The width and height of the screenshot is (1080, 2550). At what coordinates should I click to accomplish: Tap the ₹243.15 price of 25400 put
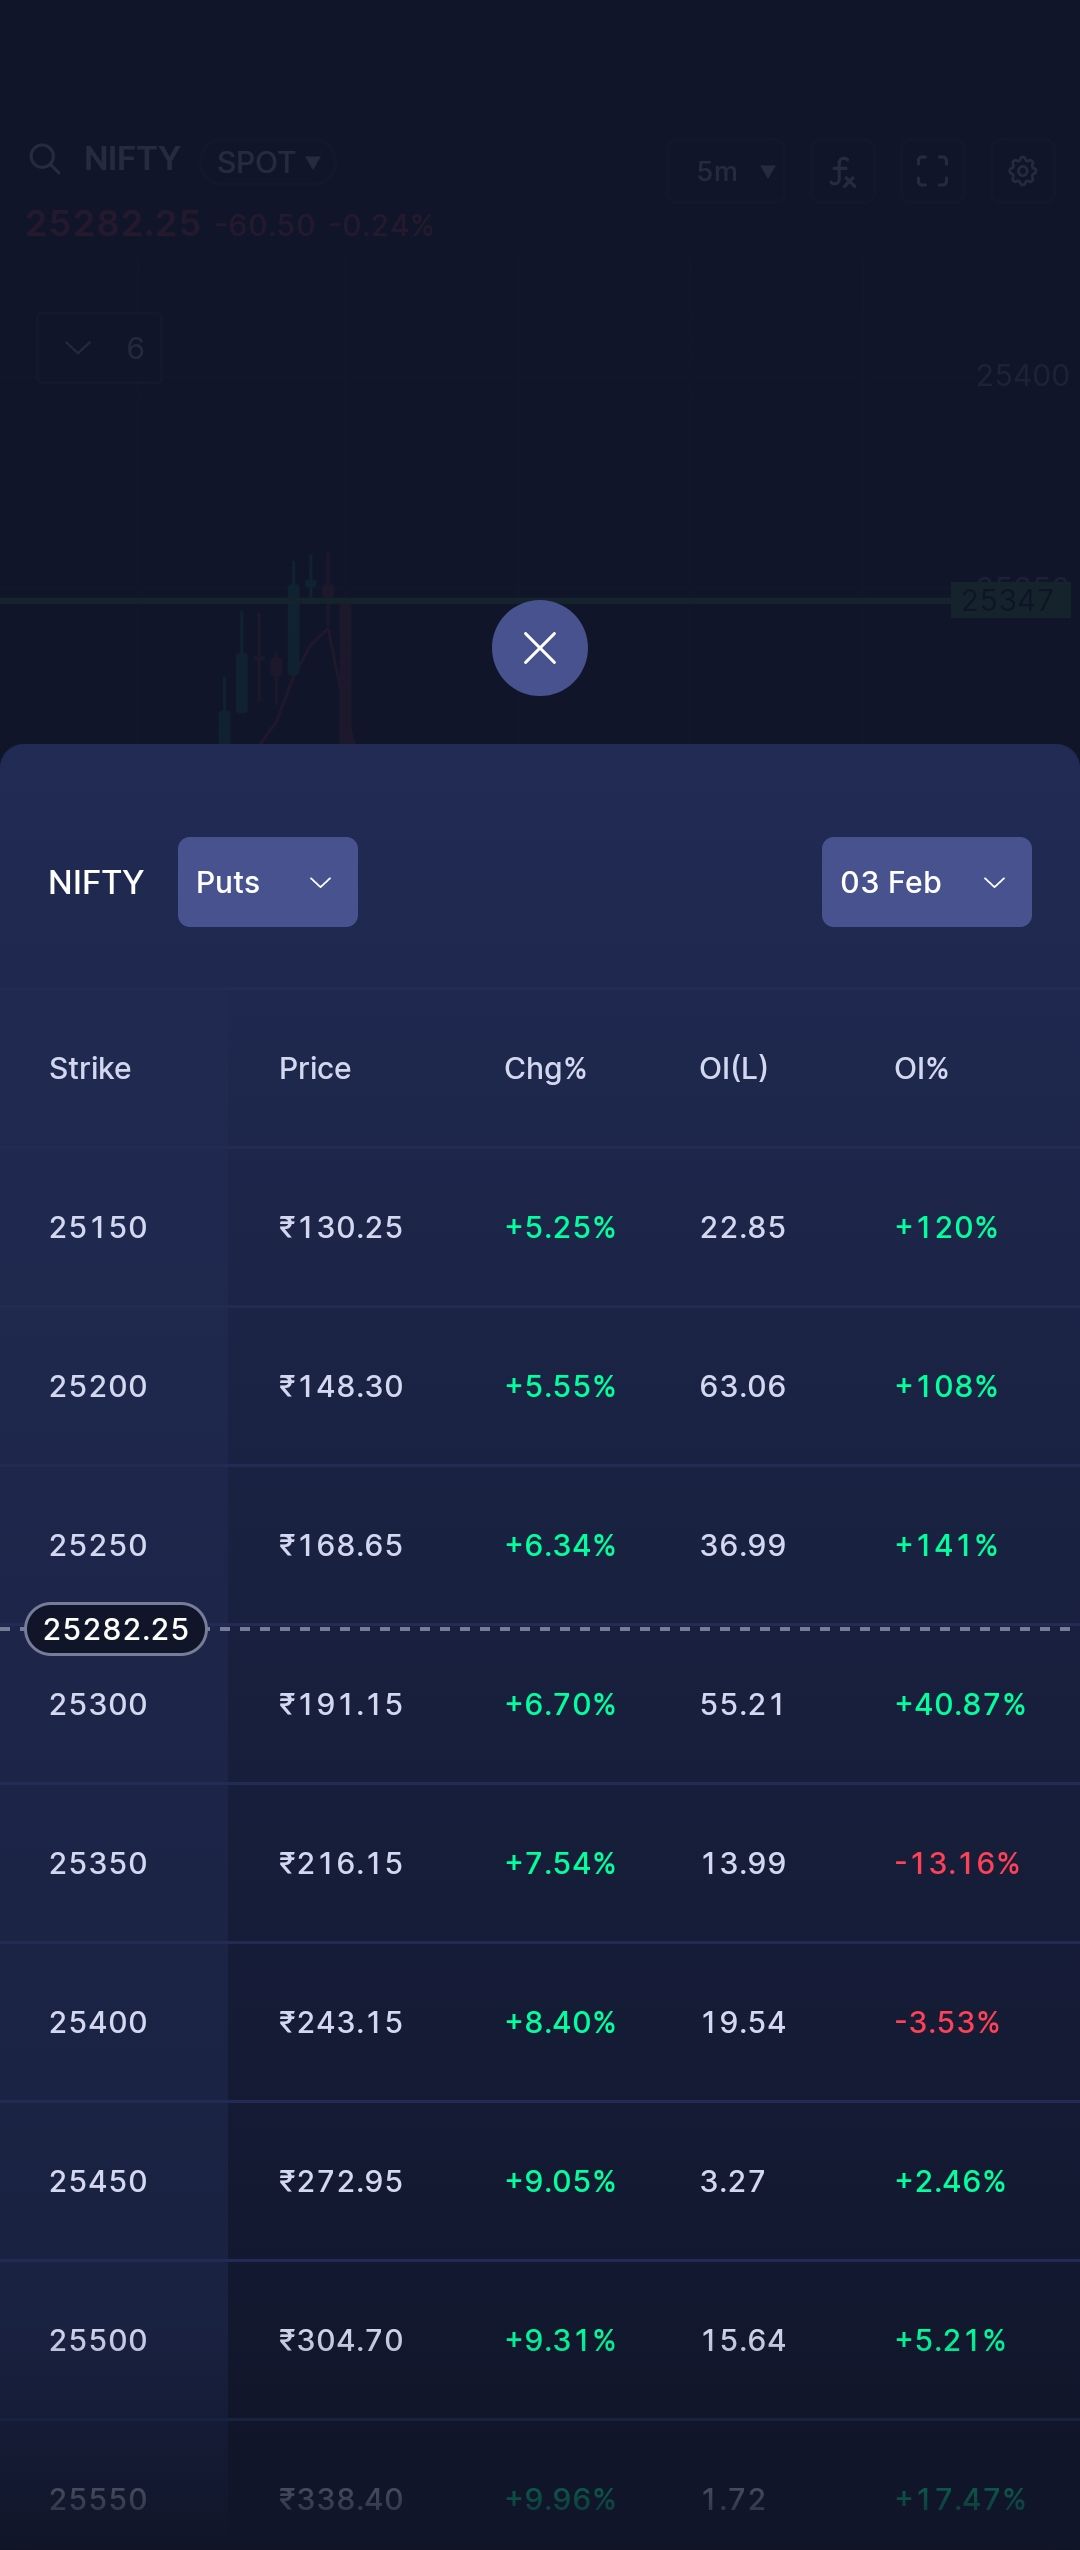(x=341, y=2022)
